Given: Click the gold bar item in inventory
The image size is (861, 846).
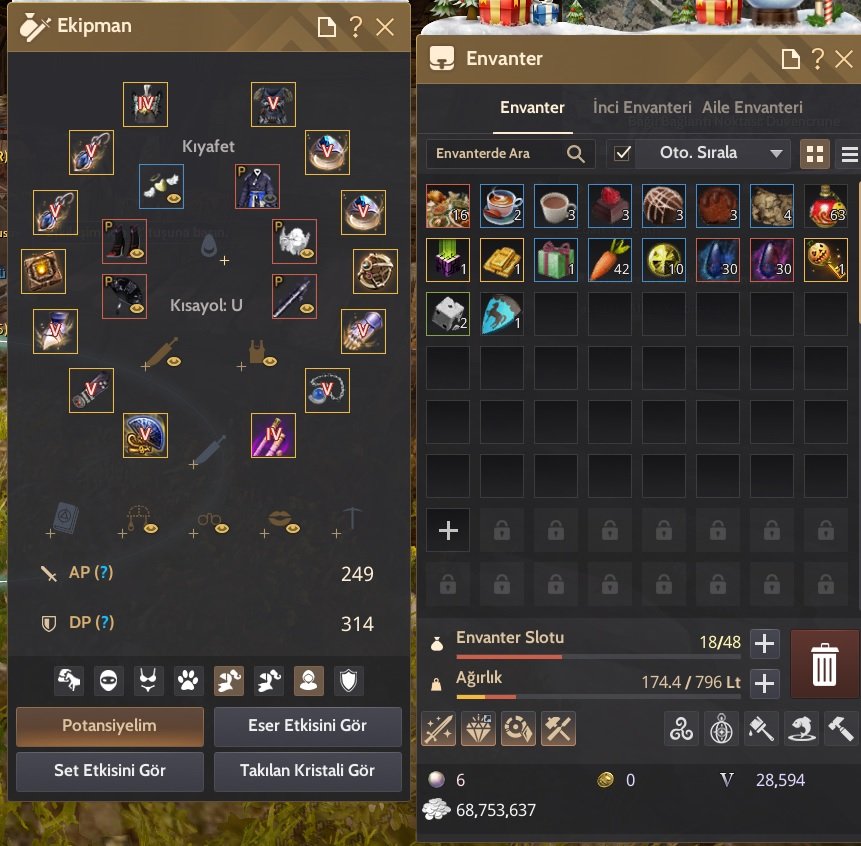Looking at the screenshot, I should 501,260.
